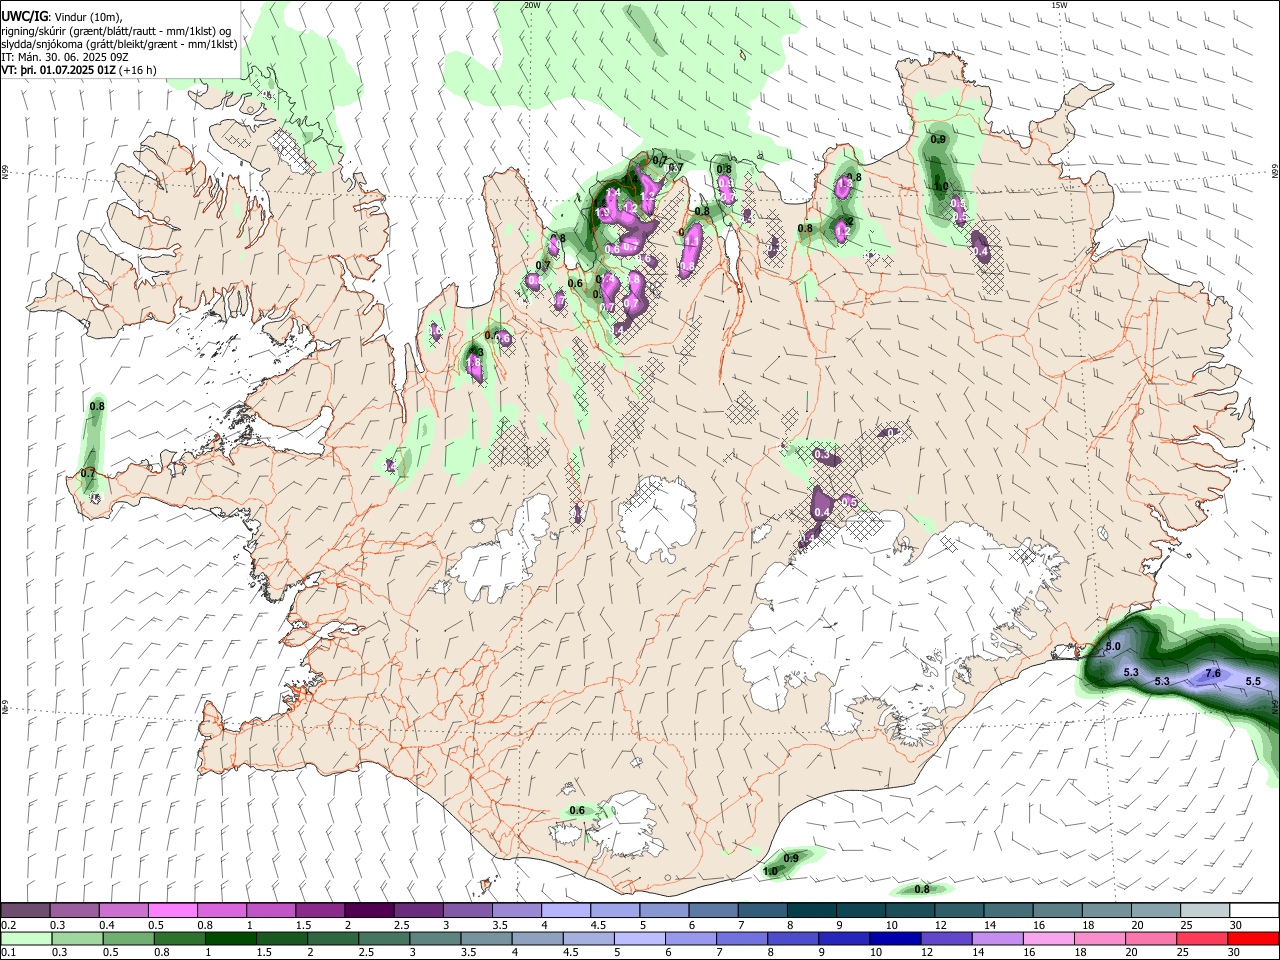Click the slydda/snjókoma legend description line
Image resolution: width=1280 pixels, height=960 pixels.
pos(119,44)
